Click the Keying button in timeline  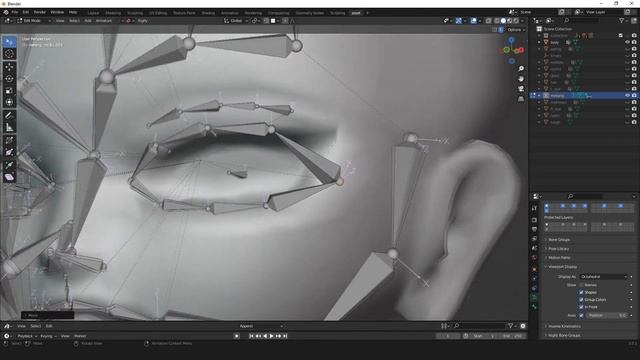(x=48, y=336)
